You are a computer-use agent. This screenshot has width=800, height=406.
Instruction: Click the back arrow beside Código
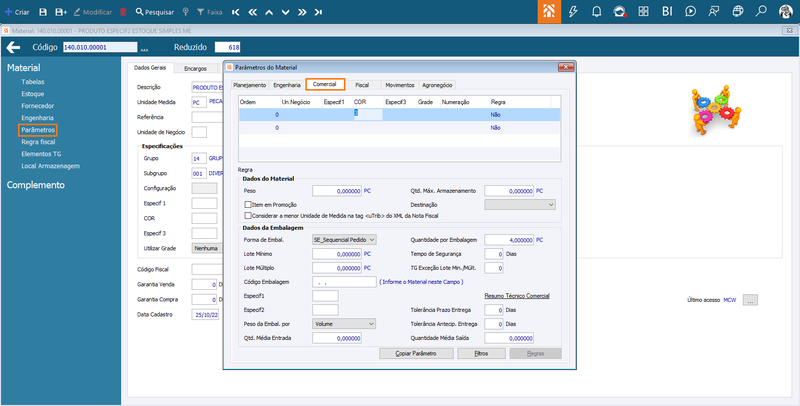click(15, 47)
